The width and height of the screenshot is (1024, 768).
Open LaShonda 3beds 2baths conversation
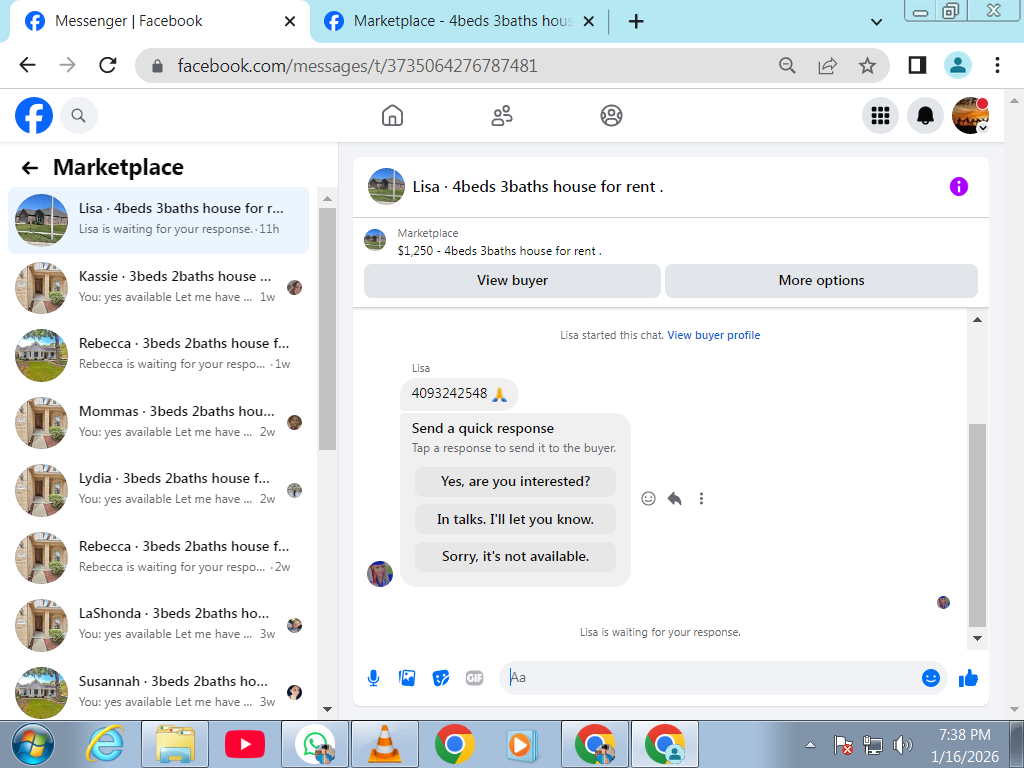point(158,626)
